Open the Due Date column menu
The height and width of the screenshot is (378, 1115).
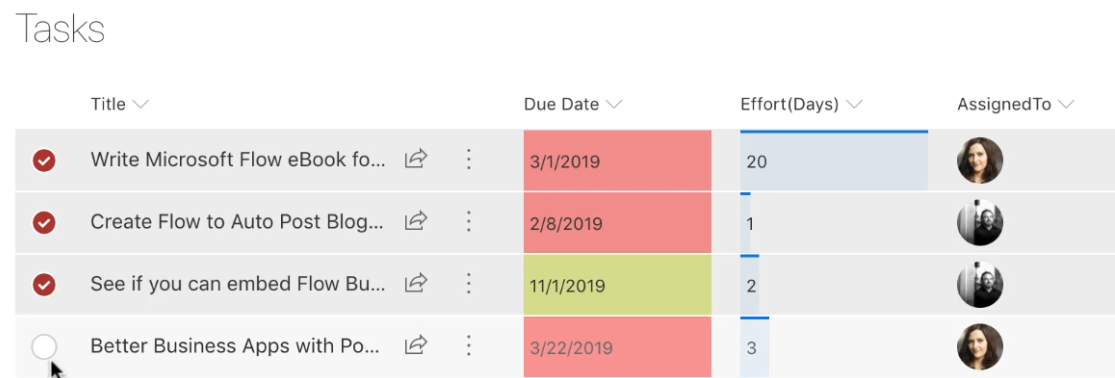pyautogui.click(x=614, y=104)
